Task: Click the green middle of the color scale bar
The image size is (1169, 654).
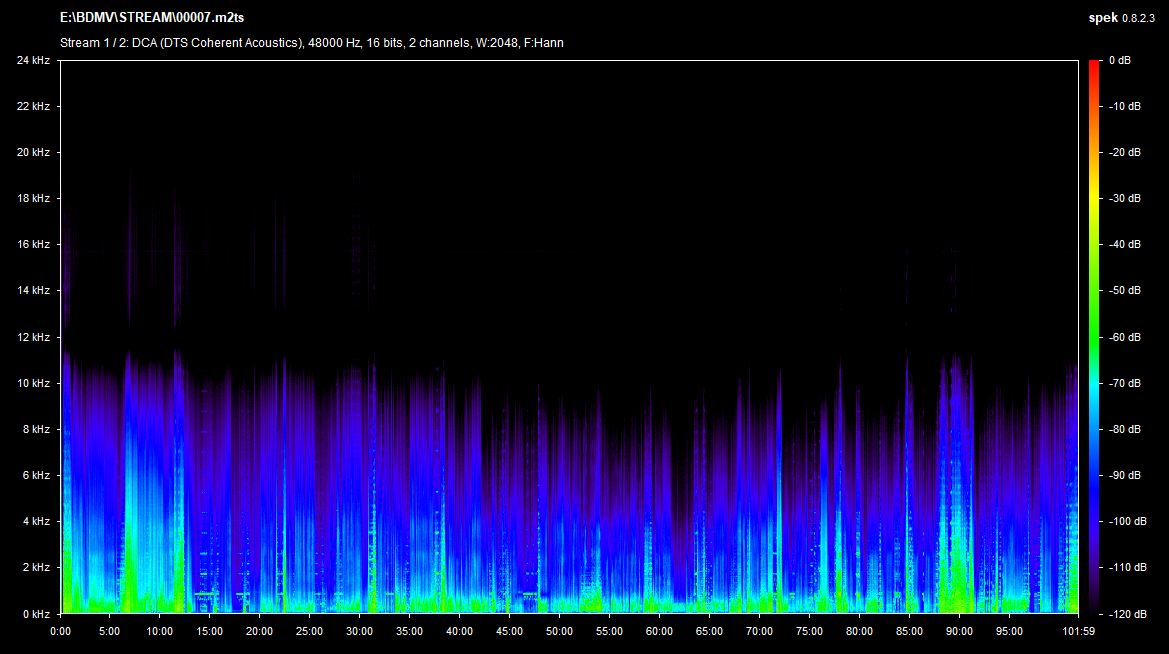Action: (1095, 320)
